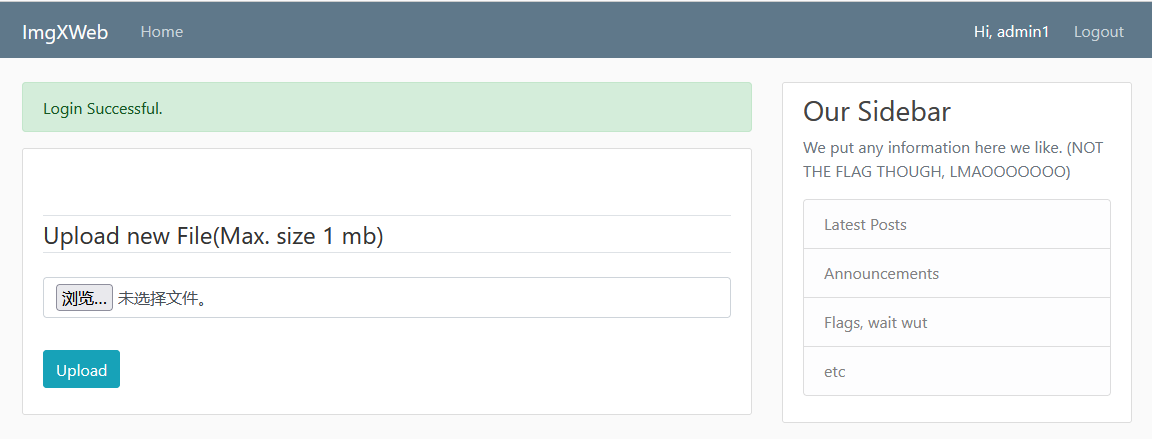1152x439 pixels.
Task: Open the 'Flags, wait wut' sidebar item
Action: 875,323
